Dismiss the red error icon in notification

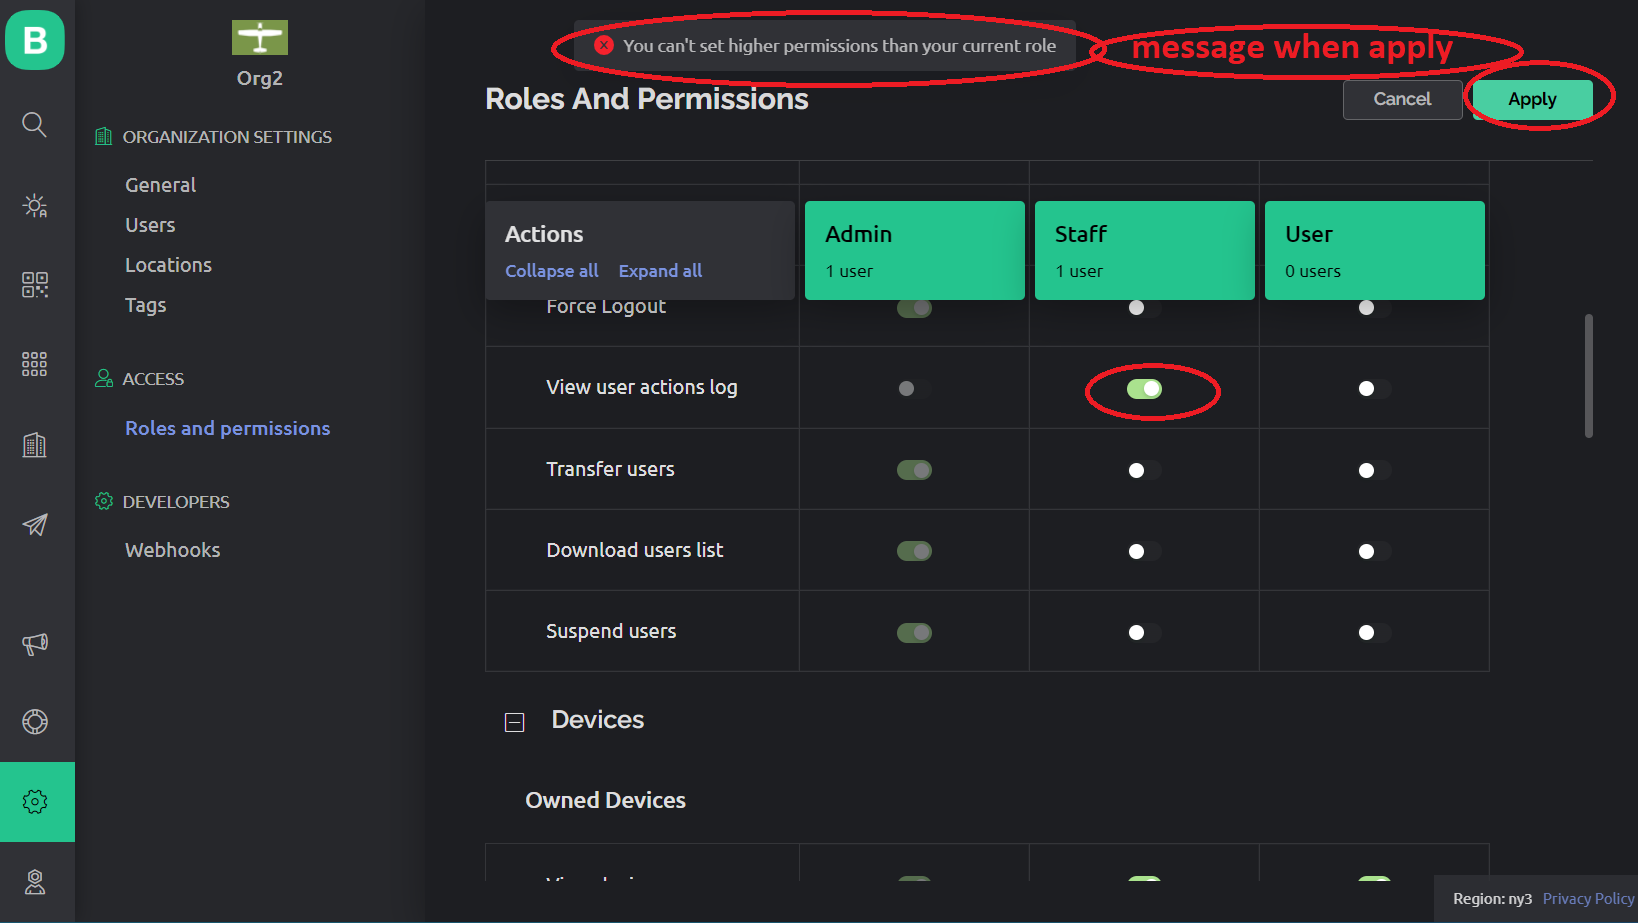(604, 45)
